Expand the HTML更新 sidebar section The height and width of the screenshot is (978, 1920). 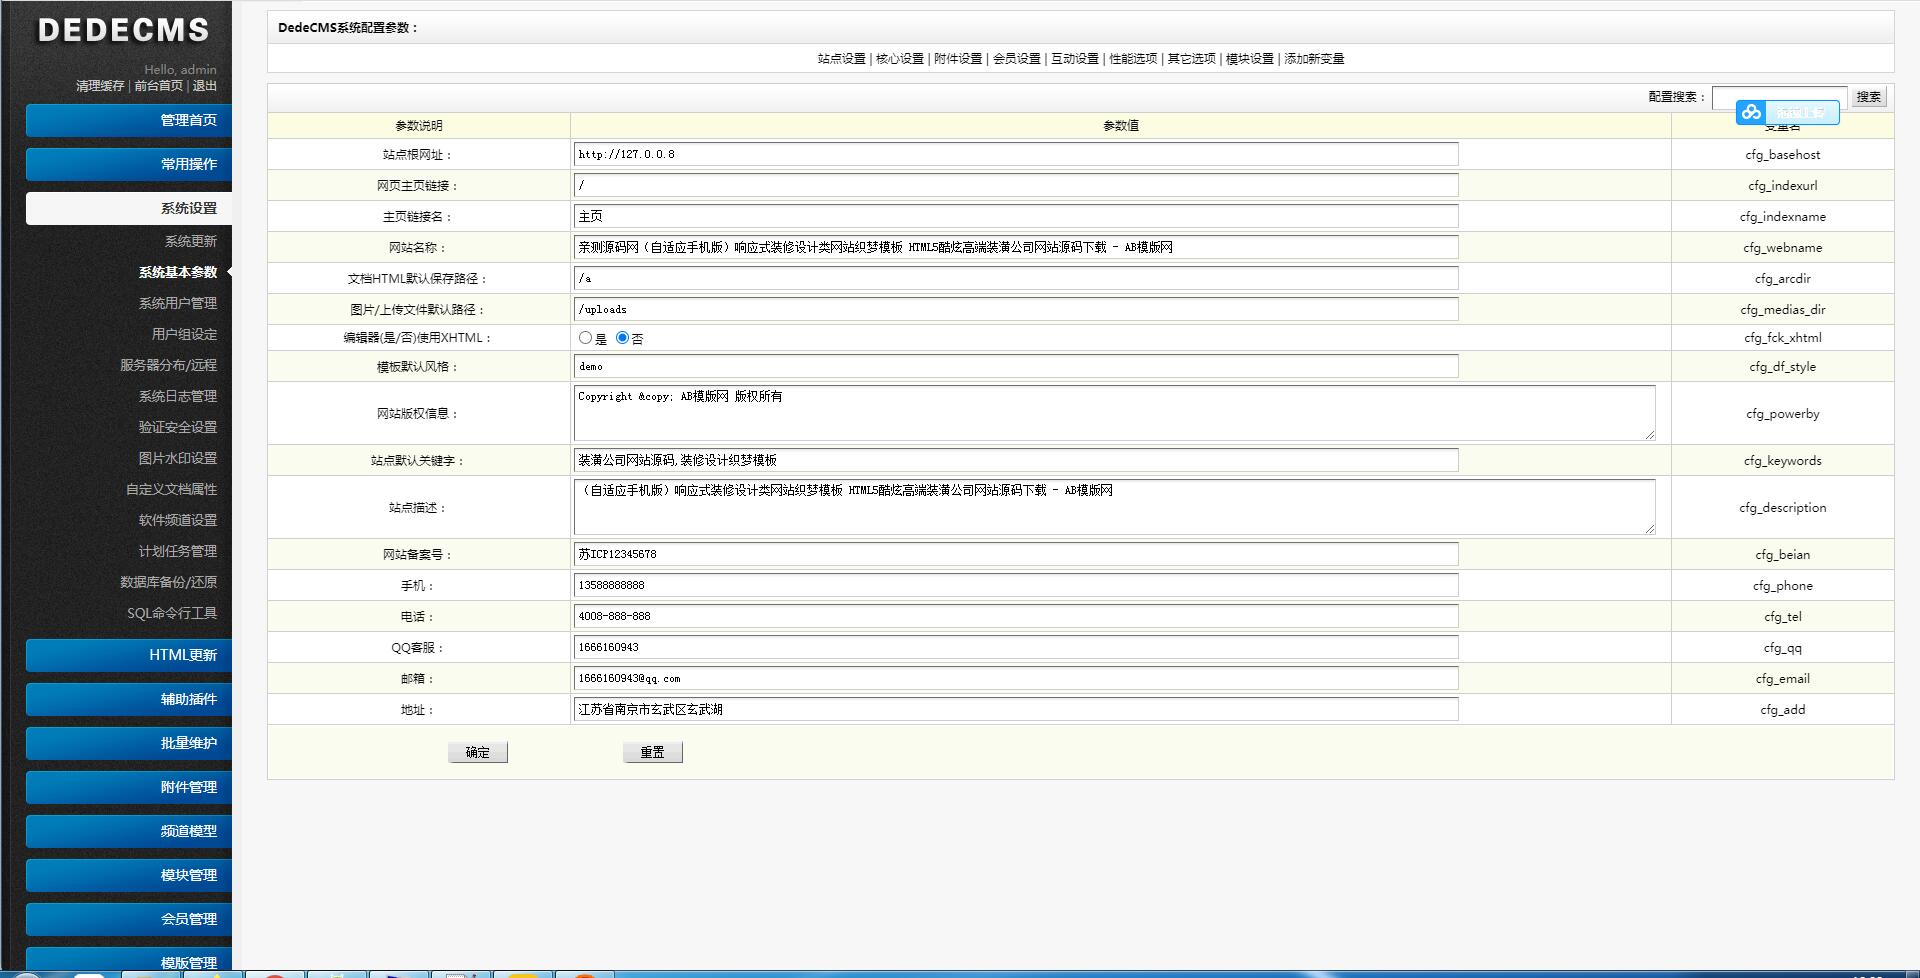(x=129, y=655)
